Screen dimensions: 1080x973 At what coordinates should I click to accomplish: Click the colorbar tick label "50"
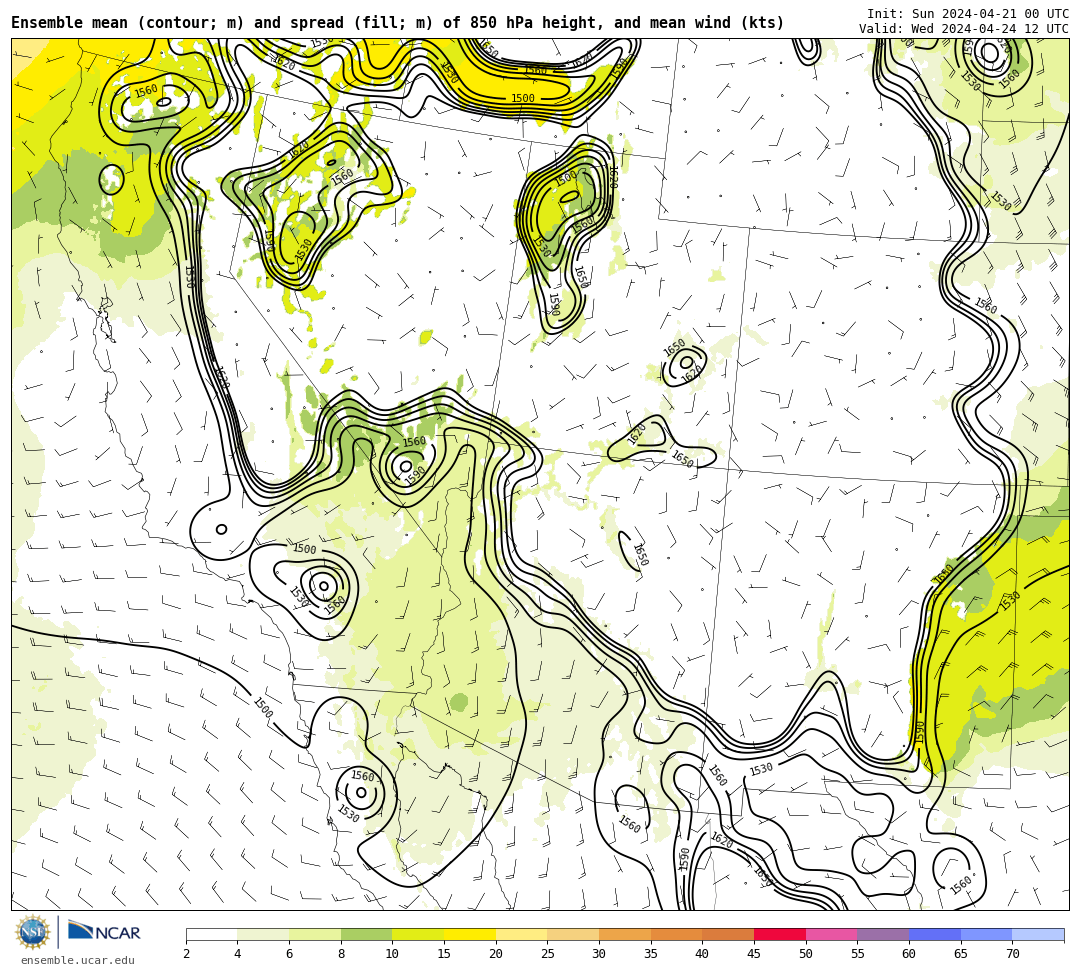pos(806,954)
